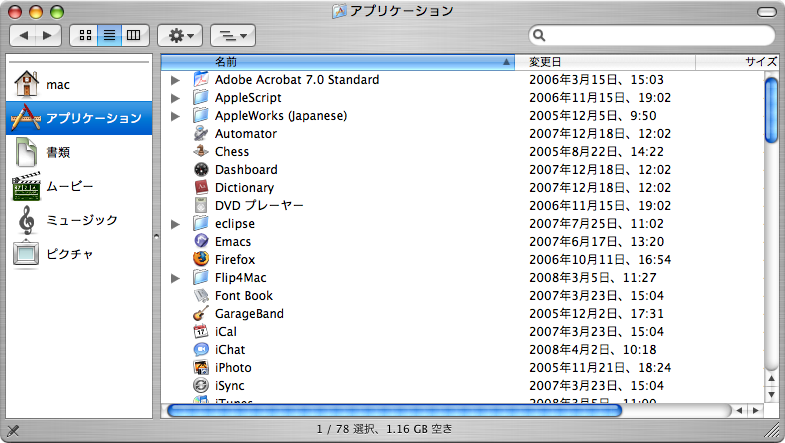
Task: Switch to icon view
Action: tap(85, 35)
